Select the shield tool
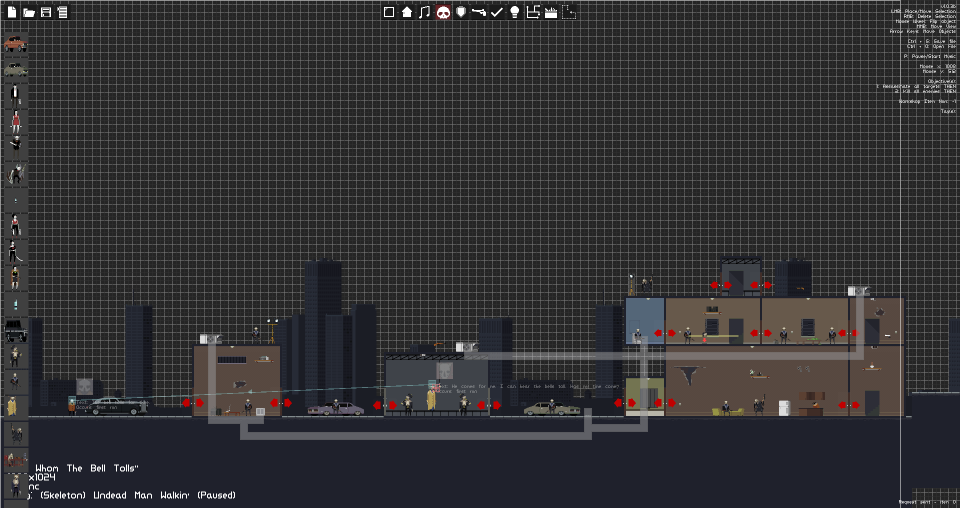 [461, 12]
